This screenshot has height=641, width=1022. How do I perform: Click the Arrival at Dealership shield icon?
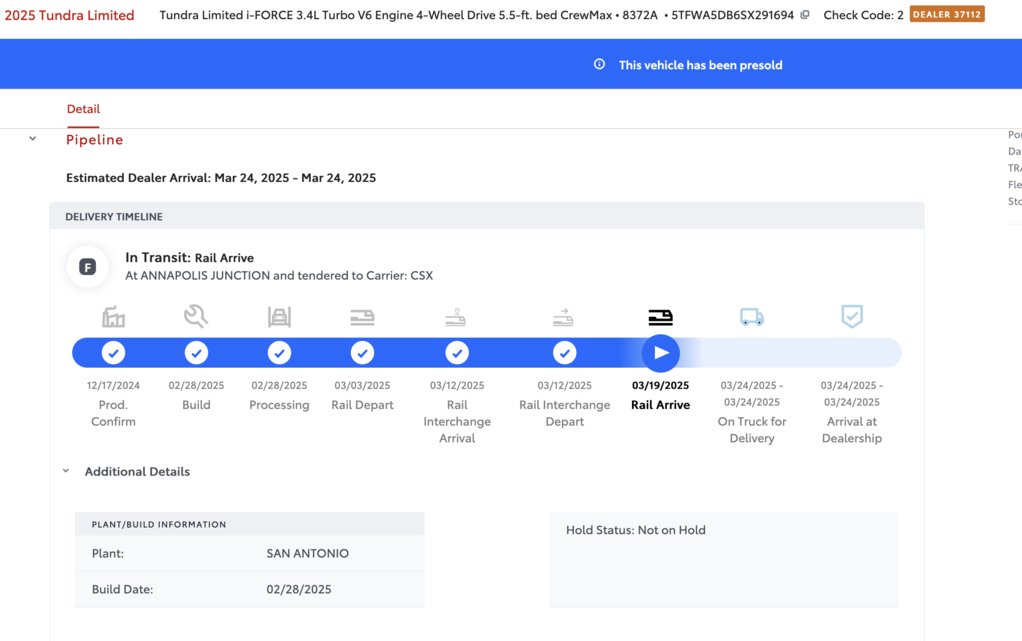[x=852, y=316]
